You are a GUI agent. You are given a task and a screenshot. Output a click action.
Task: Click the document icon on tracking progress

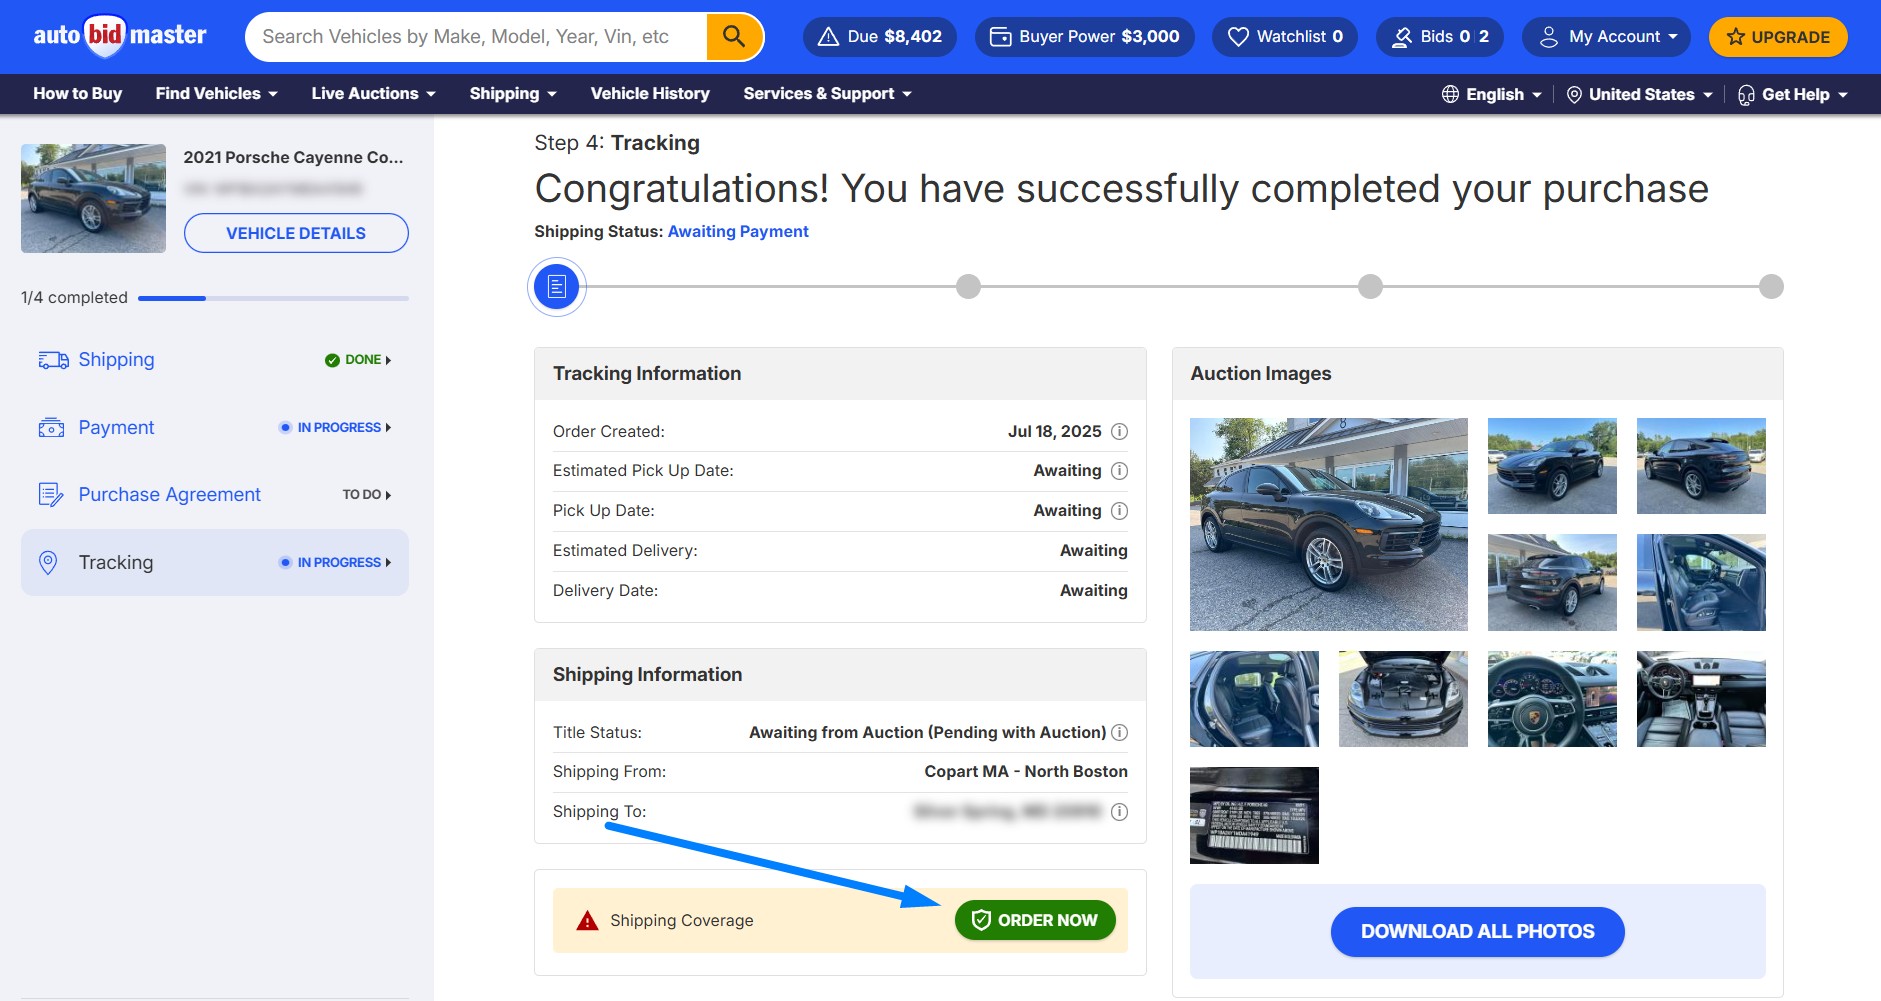(x=557, y=287)
